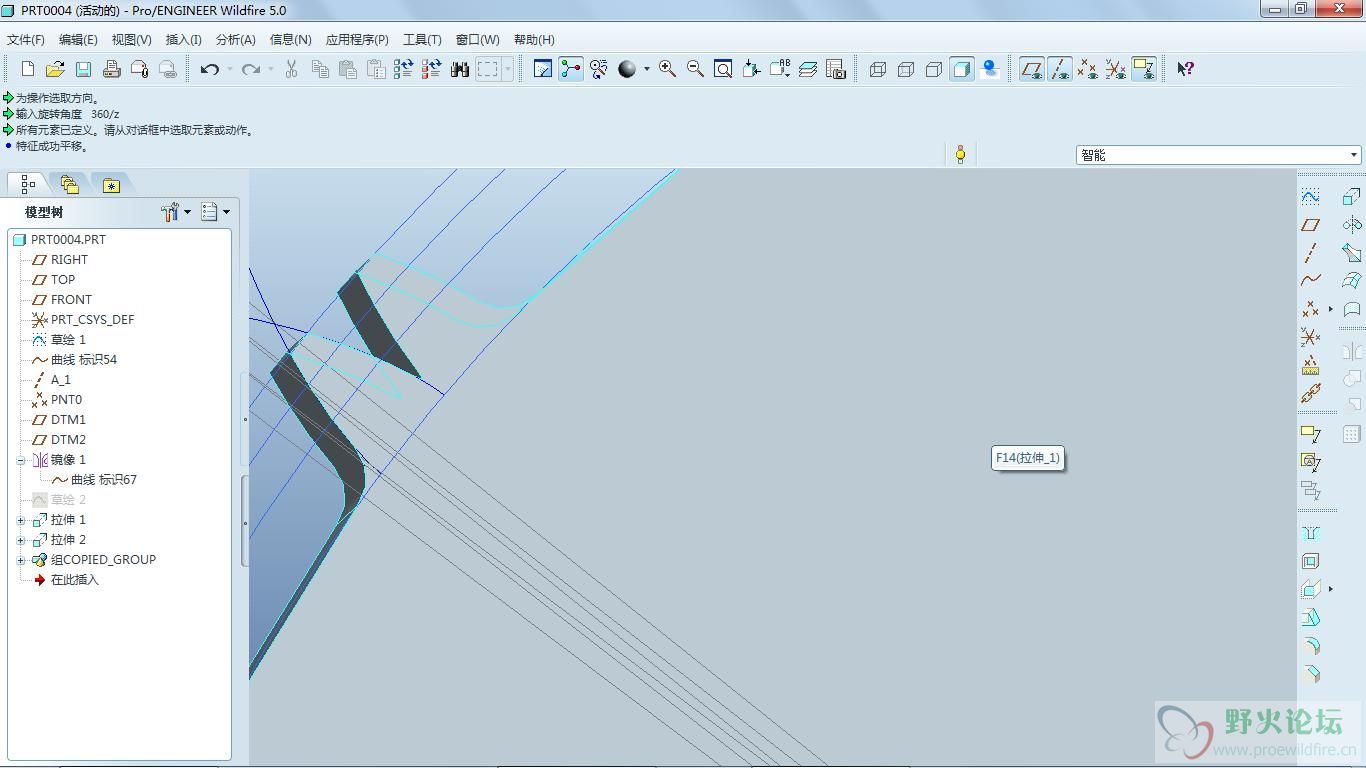This screenshot has height=768, width=1366.
Task: Regenerate the model
Action: click(403, 69)
